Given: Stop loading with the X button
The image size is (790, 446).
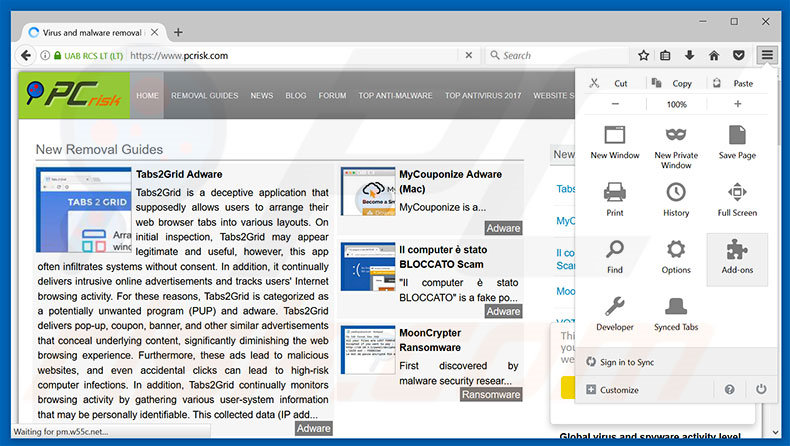Looking at the screenshot, I should (469, 55).
